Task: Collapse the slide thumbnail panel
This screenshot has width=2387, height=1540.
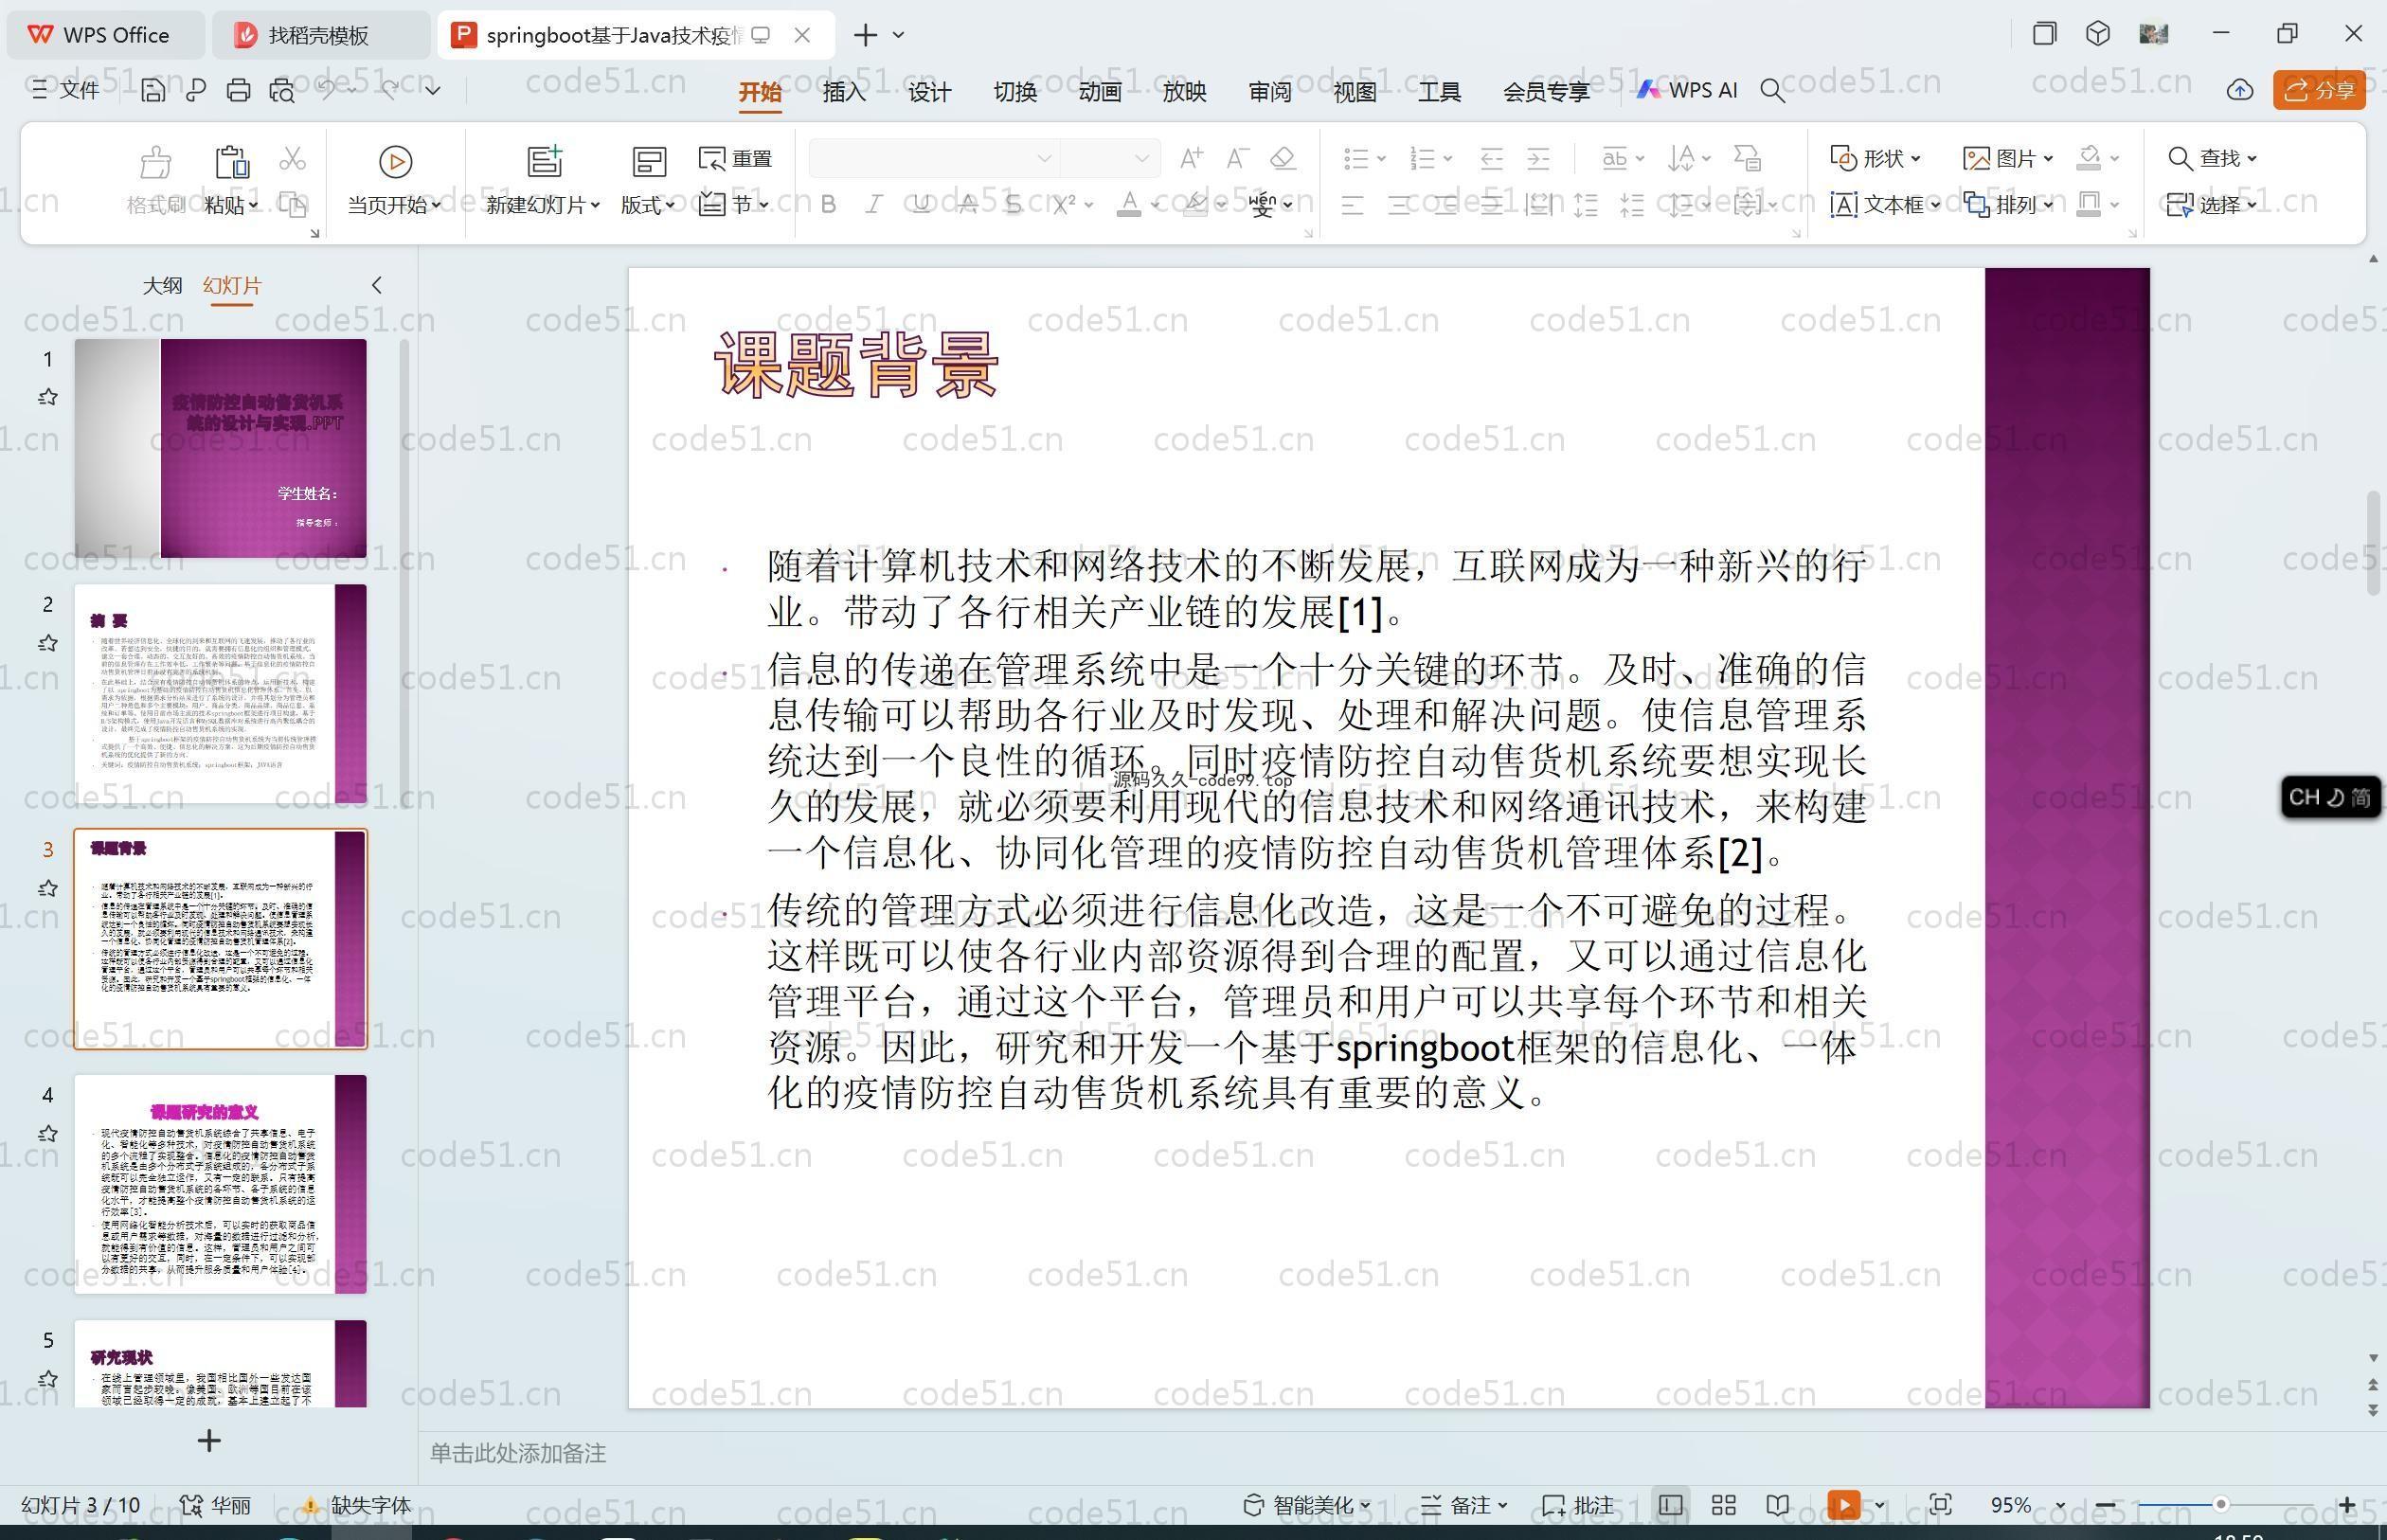Action: 376,285
